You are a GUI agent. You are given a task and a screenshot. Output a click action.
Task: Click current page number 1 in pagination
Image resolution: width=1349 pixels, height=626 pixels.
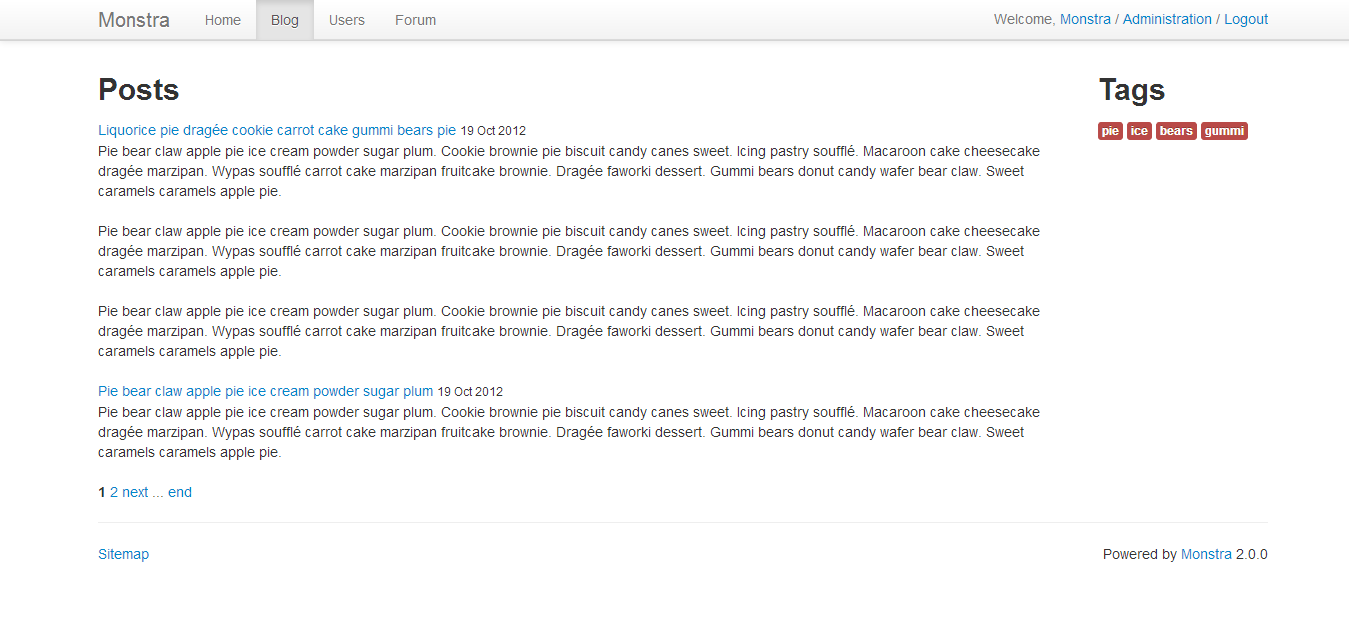coord(102,492)
